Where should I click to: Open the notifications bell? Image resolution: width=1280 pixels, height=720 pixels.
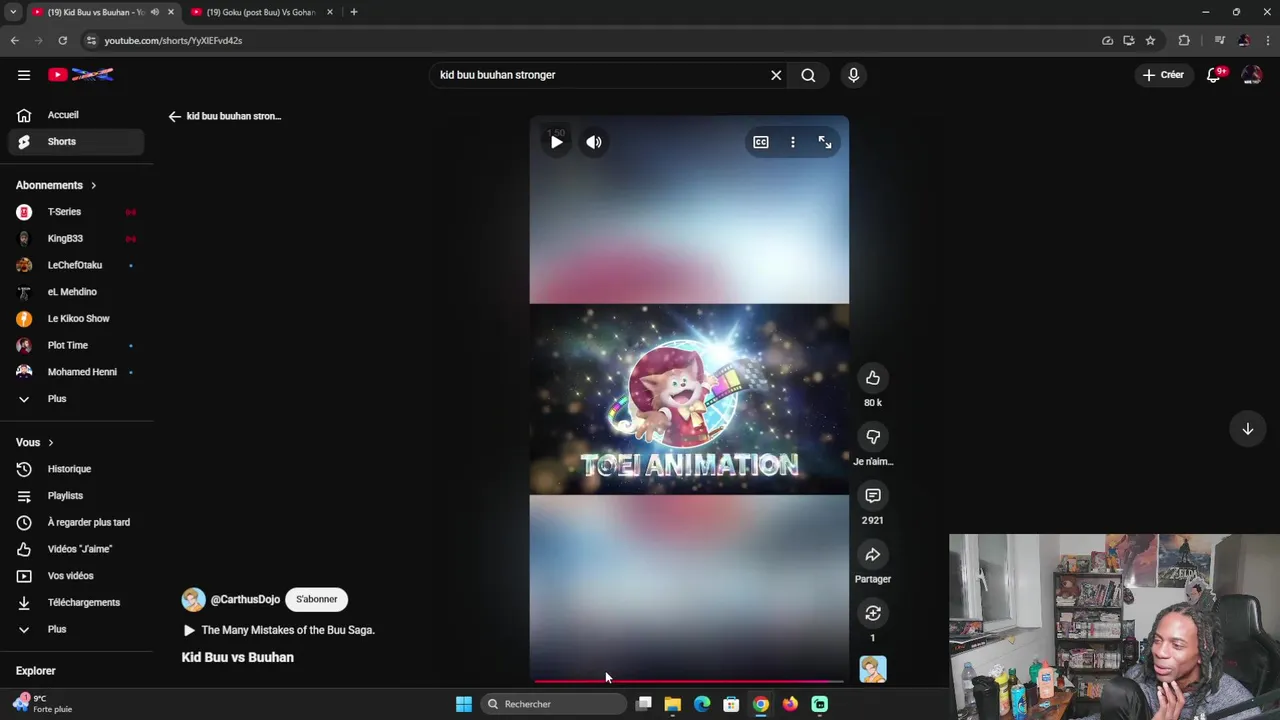(1214, 75)
